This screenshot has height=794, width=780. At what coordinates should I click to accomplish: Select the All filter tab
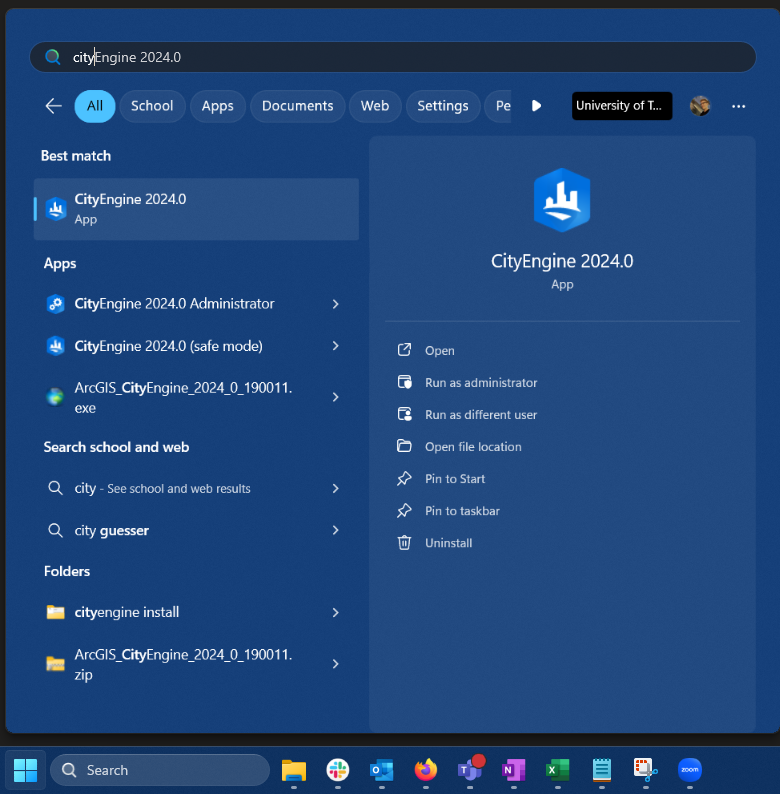click(x=95, y=106)
